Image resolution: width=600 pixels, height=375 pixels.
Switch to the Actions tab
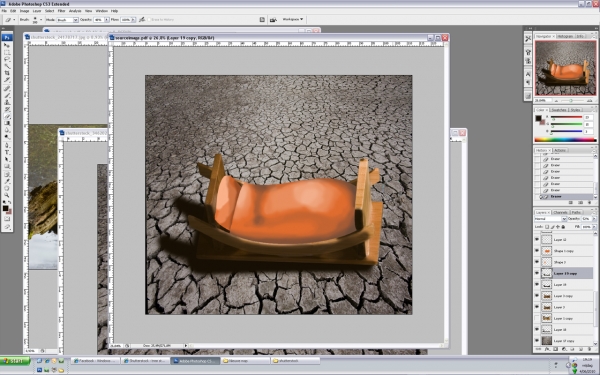pyautogui.click(x=560, y=150)
